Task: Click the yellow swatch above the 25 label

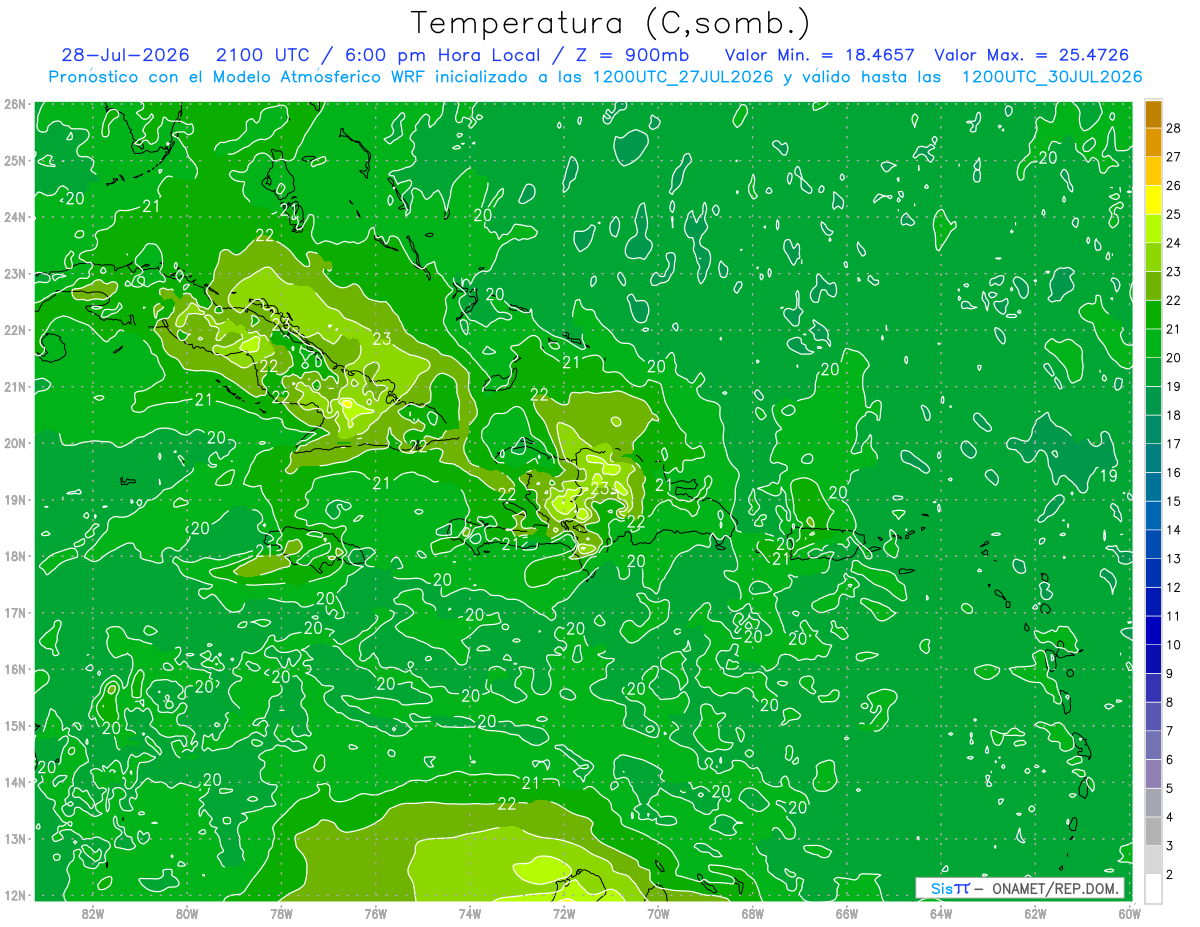Action: pos(1153,200)
